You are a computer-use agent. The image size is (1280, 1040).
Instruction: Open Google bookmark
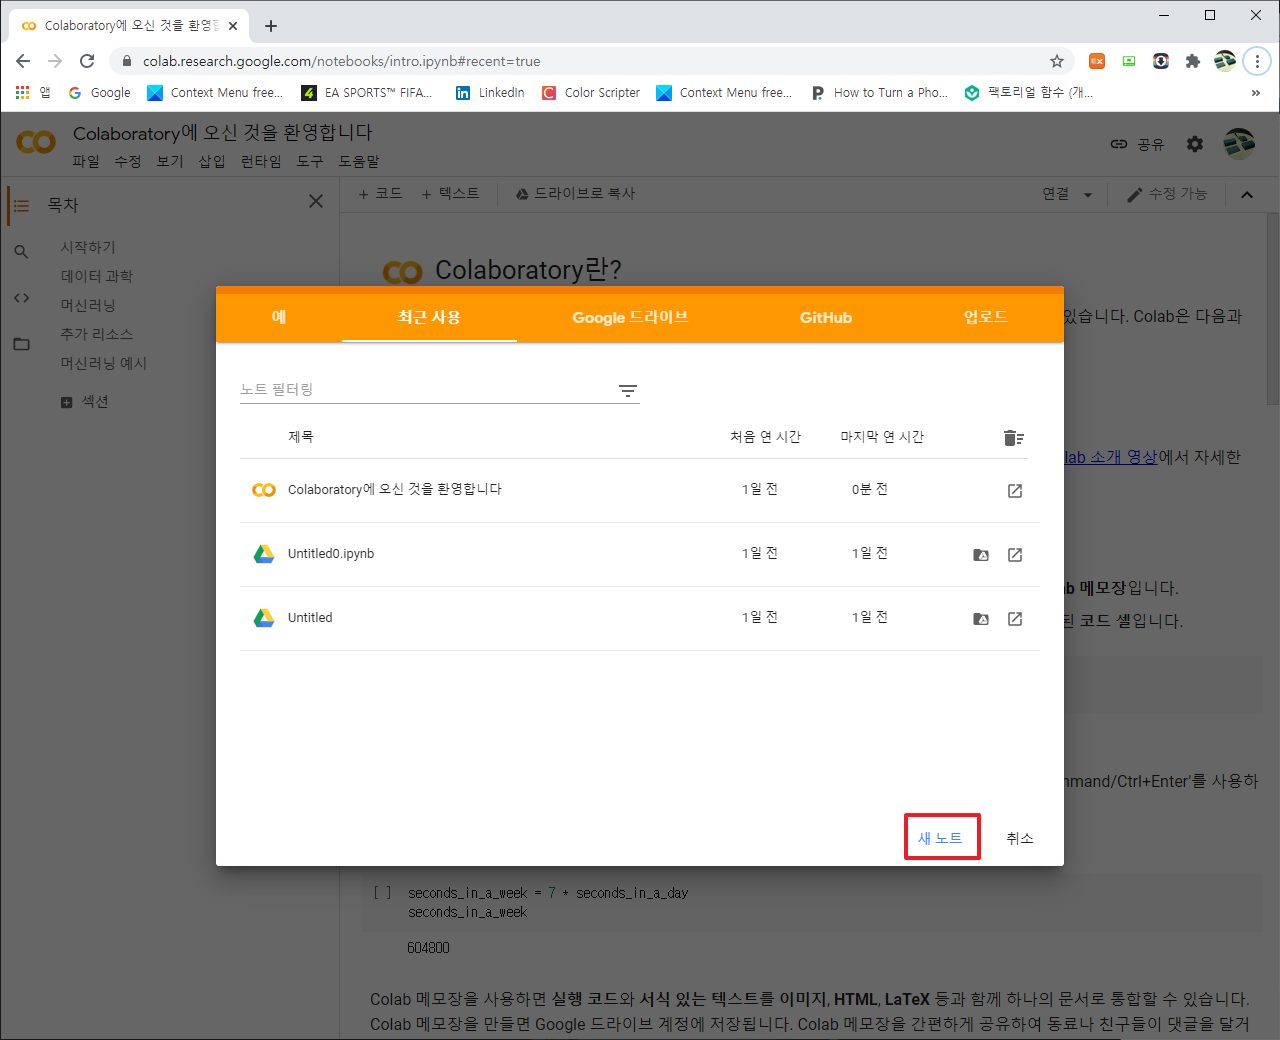pos(100,92)
